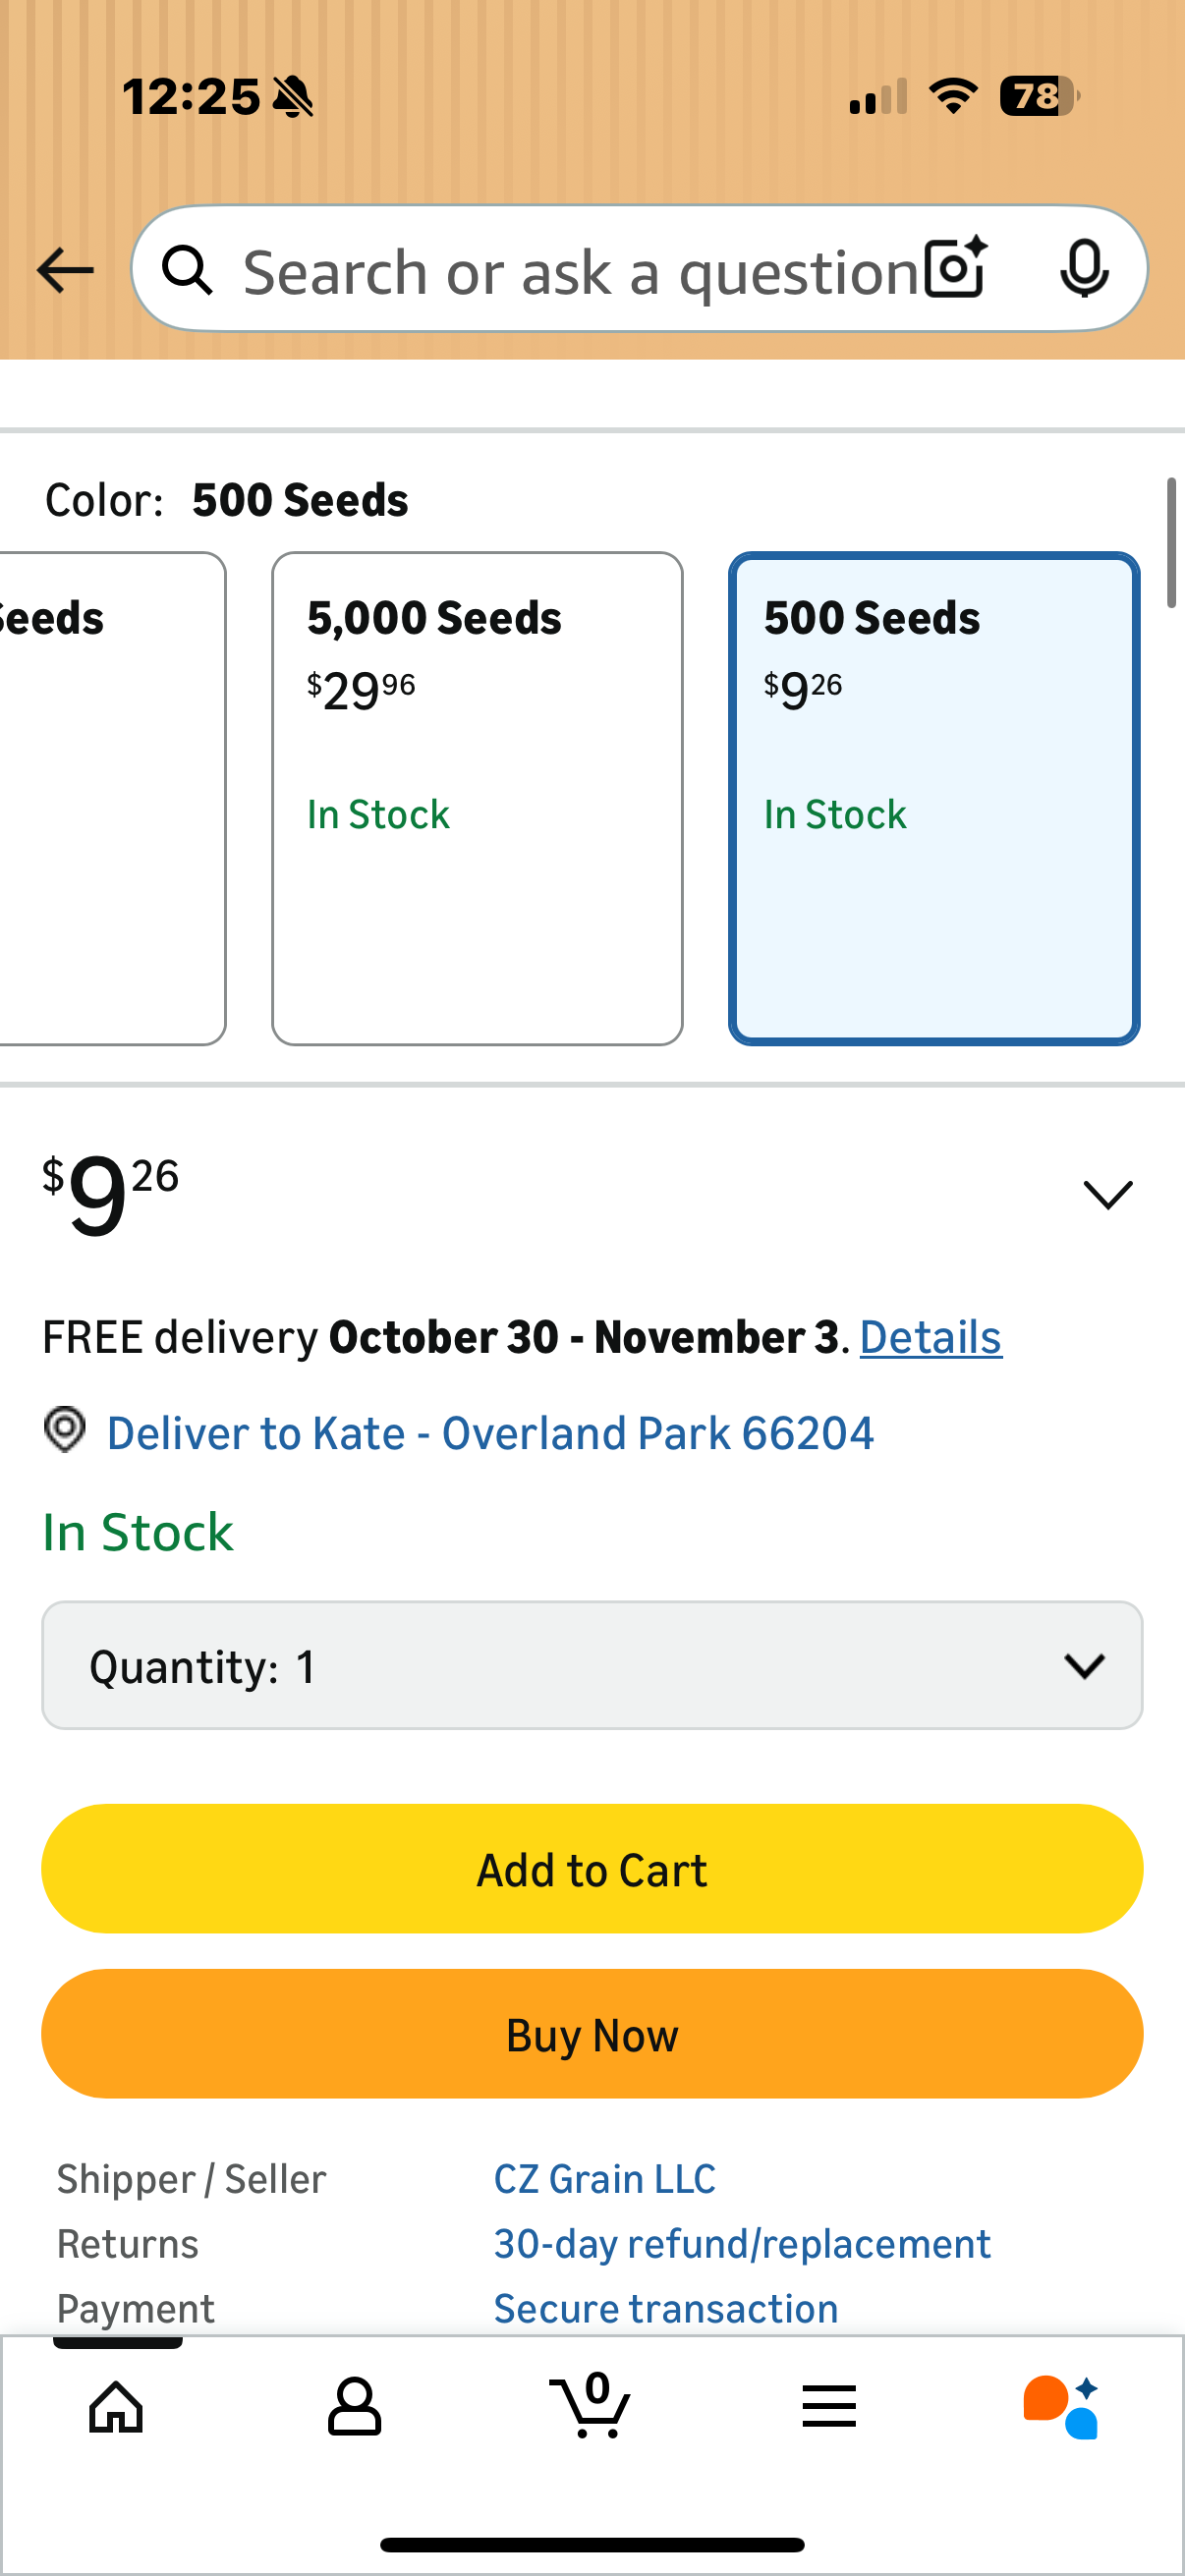Expand the price details chevron
1185x2576 pixels.
pos(1108,1194)
